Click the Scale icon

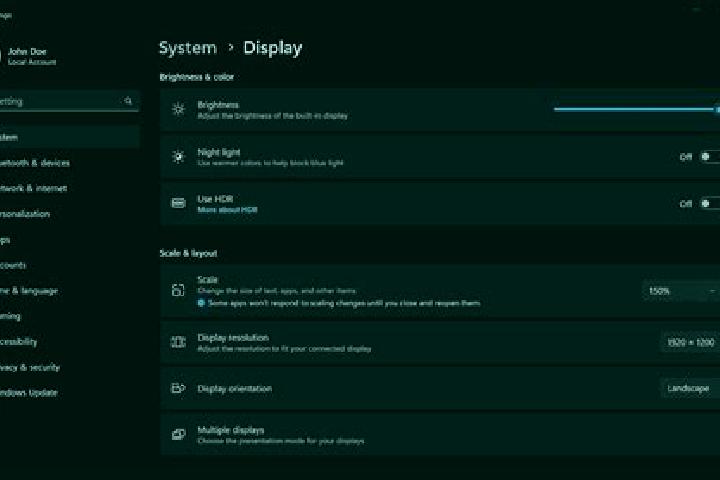[178, 290]
